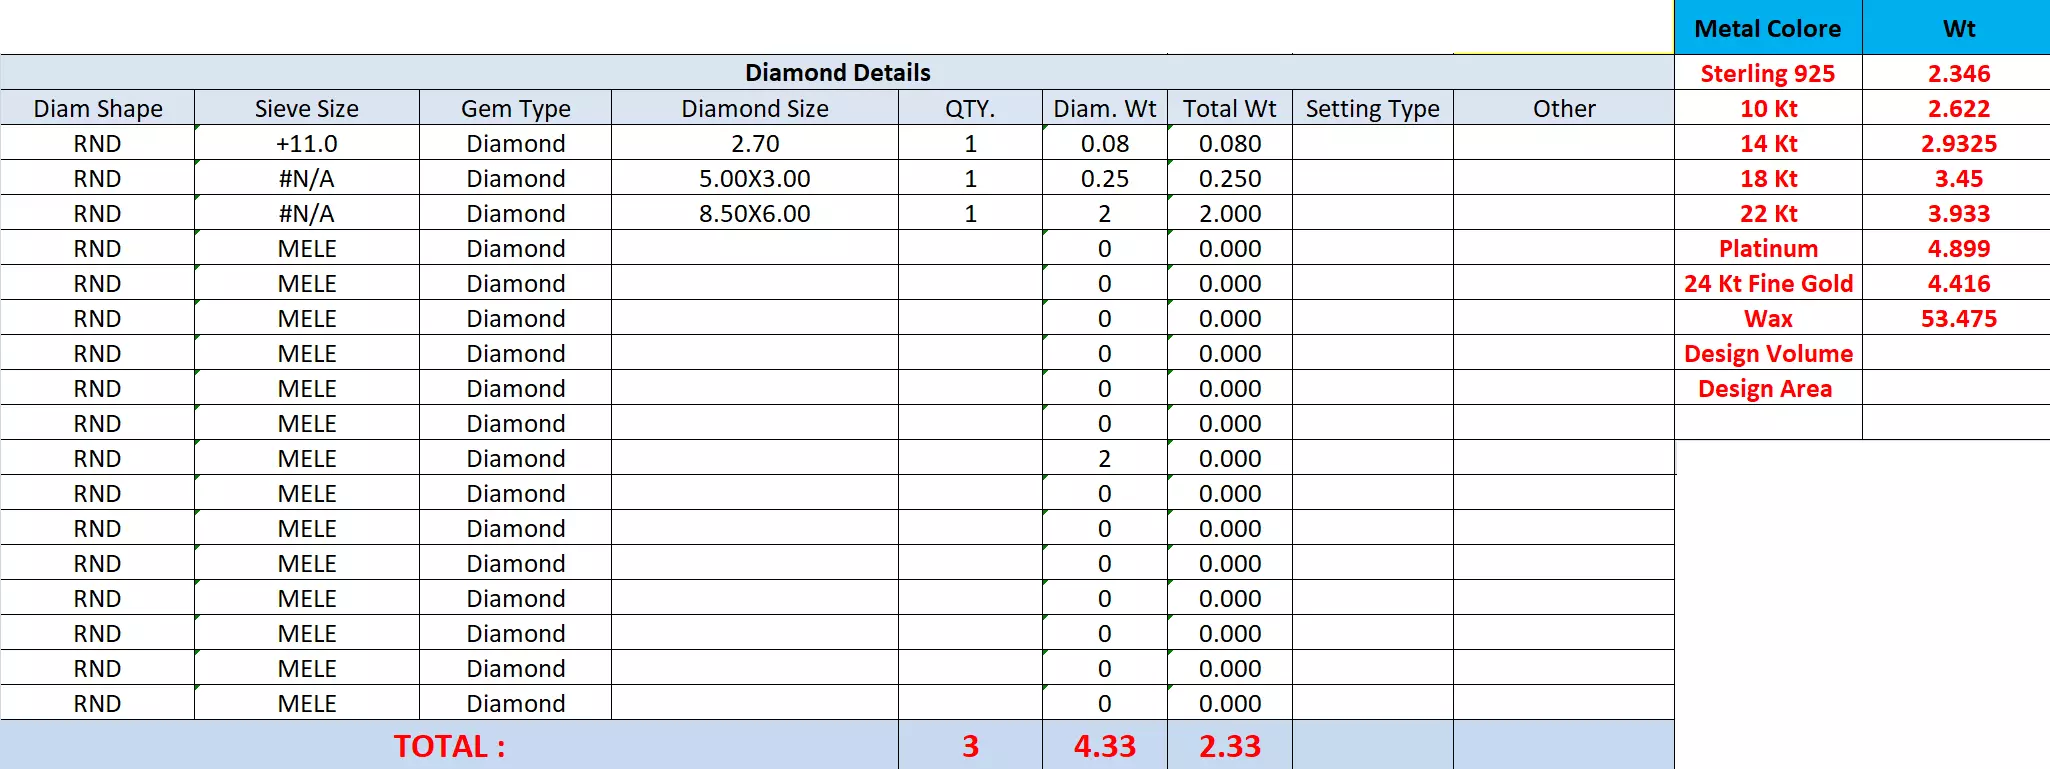The width and height of the screenshot is (2050, 769).
Task: Select the Diamond Details header cell
Action: 837,72
